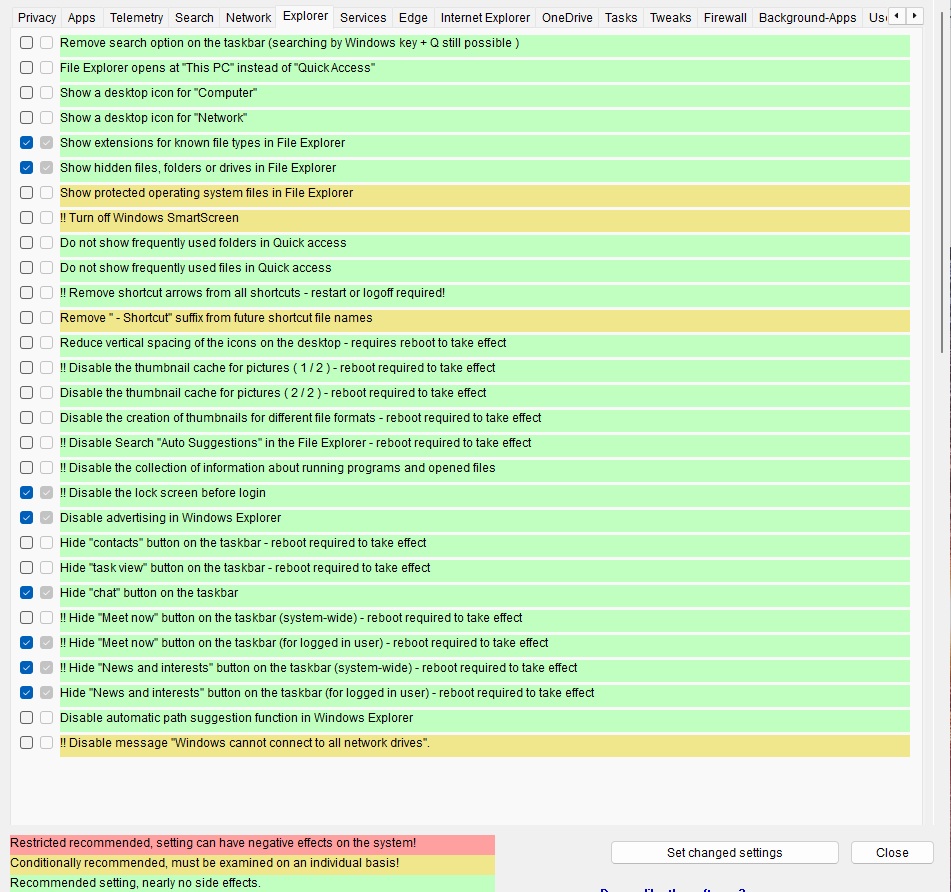The width and height of the screenshot is (951, 892).
Task: Select the "Disable automatic path suggestion" setting text
Action: [x=236, y=718]
